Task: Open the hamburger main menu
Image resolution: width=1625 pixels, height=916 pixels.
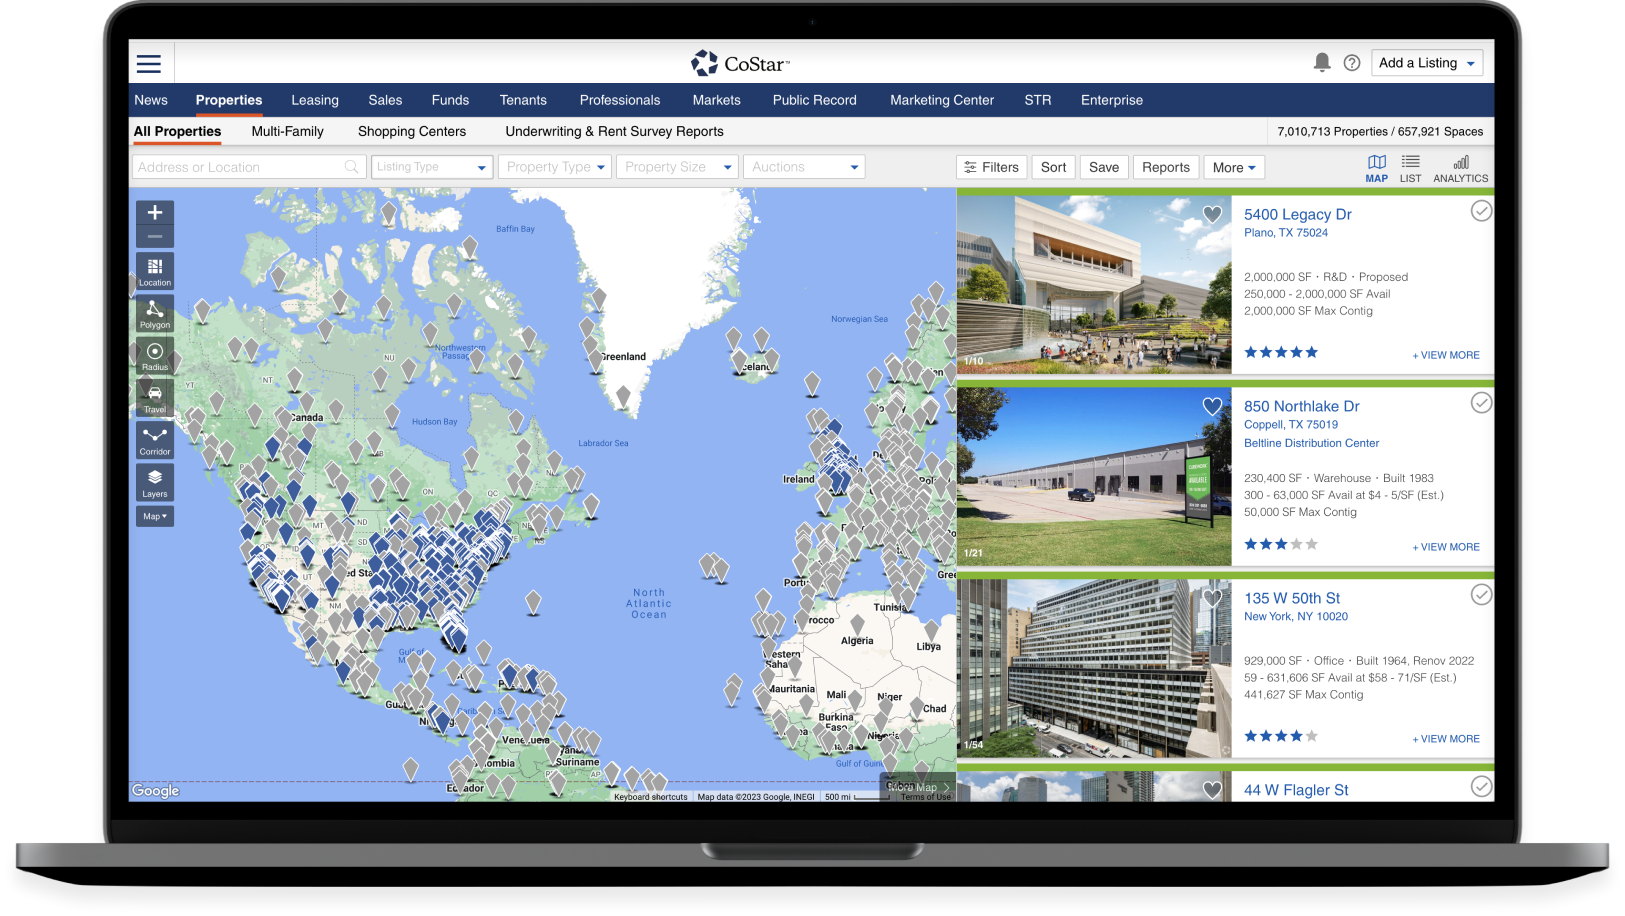Action: pyautogui.click(x=149, y=64)
